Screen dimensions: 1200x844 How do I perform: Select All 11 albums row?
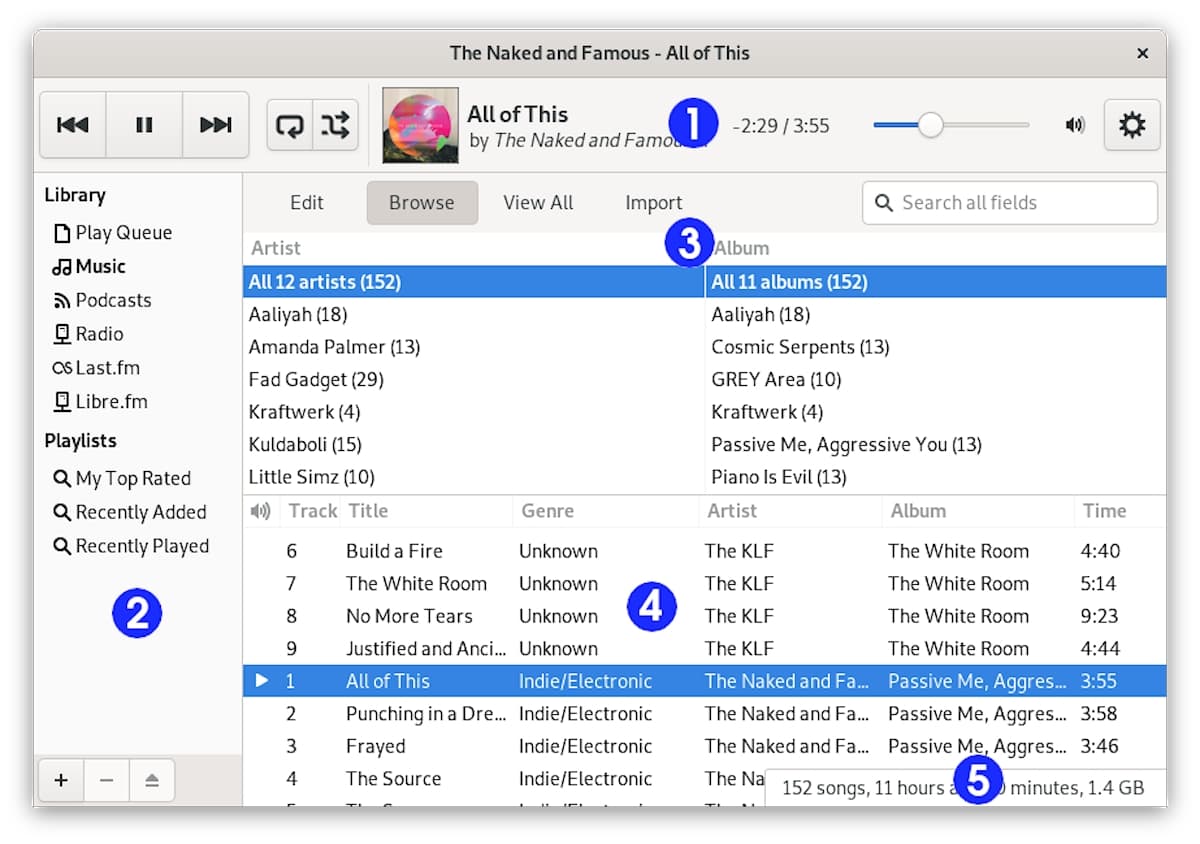(x=936, y=282)
